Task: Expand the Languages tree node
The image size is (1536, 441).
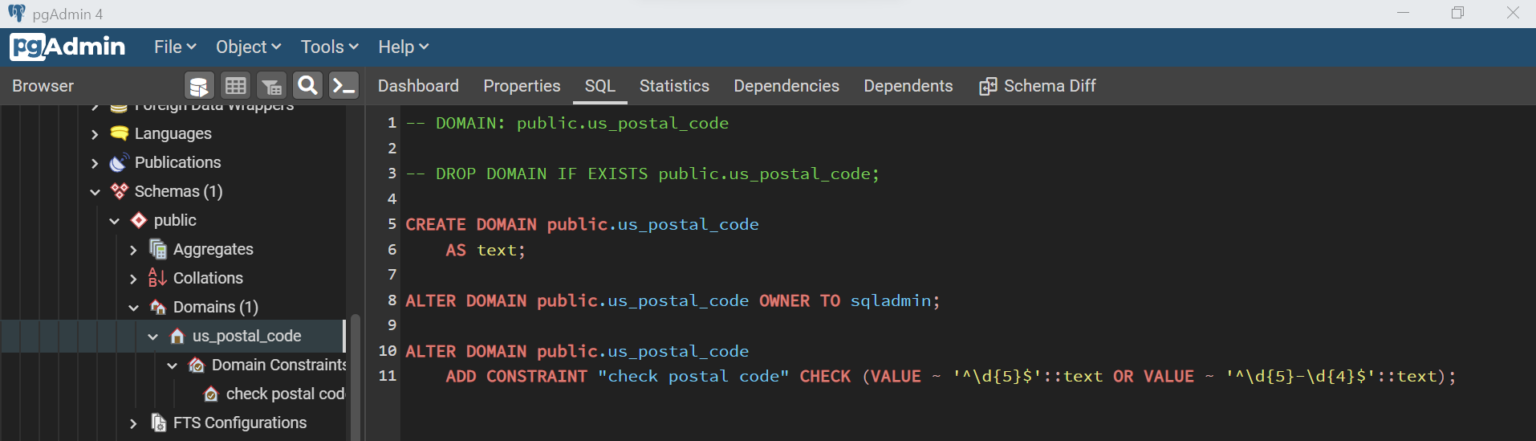Action: click(x=95, y=133)
